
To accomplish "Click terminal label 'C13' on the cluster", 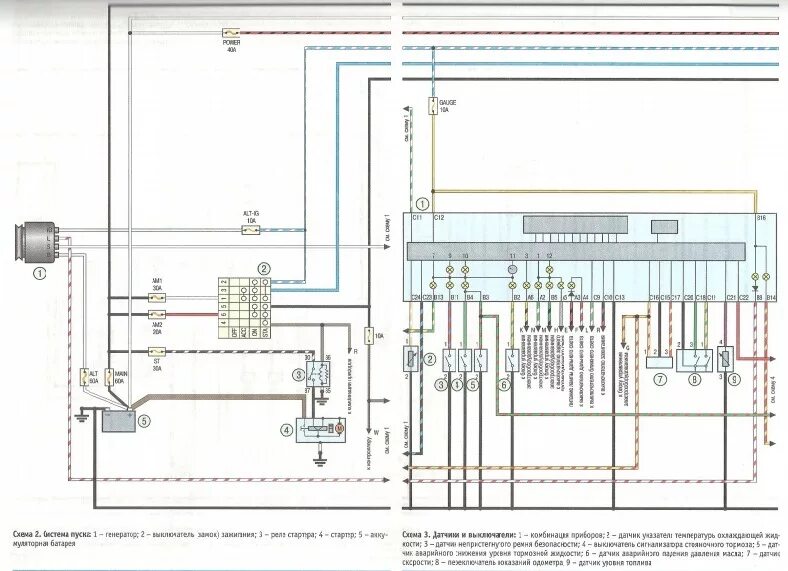I will pos(620,298).
